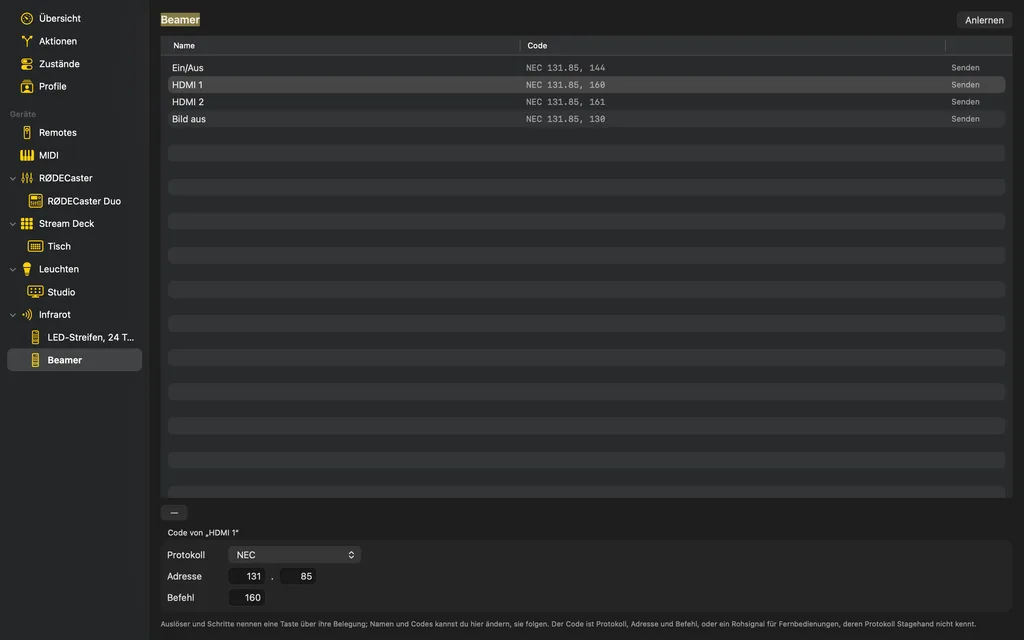1024x640 pixels.
Task: Select the Bild aus row name
Action: click(x=189, y=119)
